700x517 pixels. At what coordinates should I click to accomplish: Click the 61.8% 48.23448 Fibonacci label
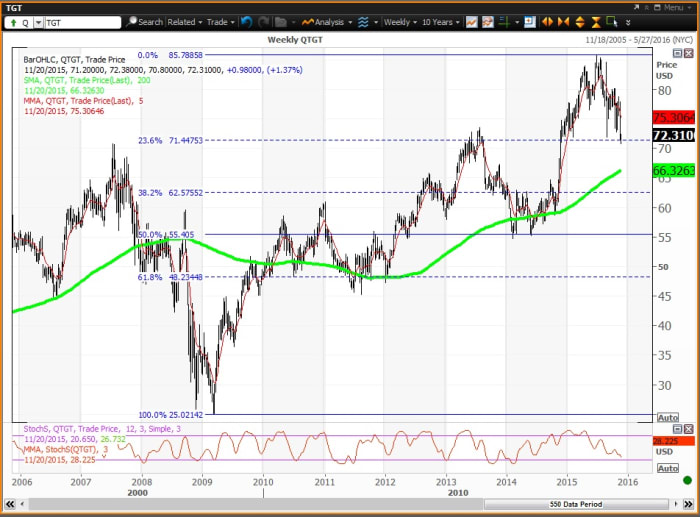click(x=170, y=277)
